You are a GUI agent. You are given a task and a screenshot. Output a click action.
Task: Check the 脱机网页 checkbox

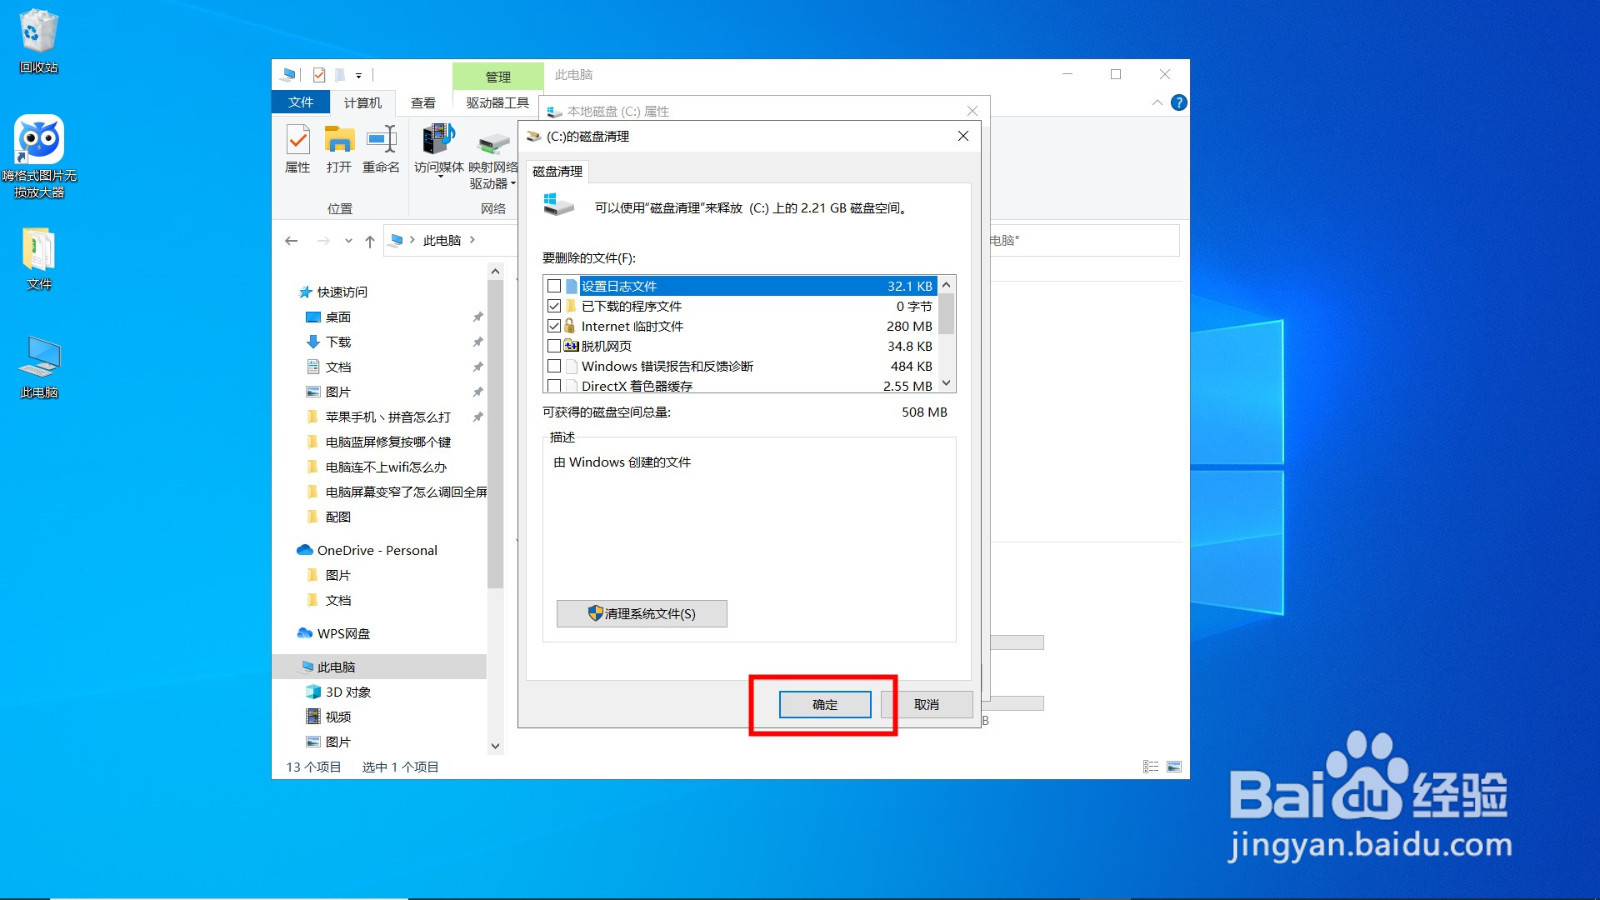coord(554,346)
